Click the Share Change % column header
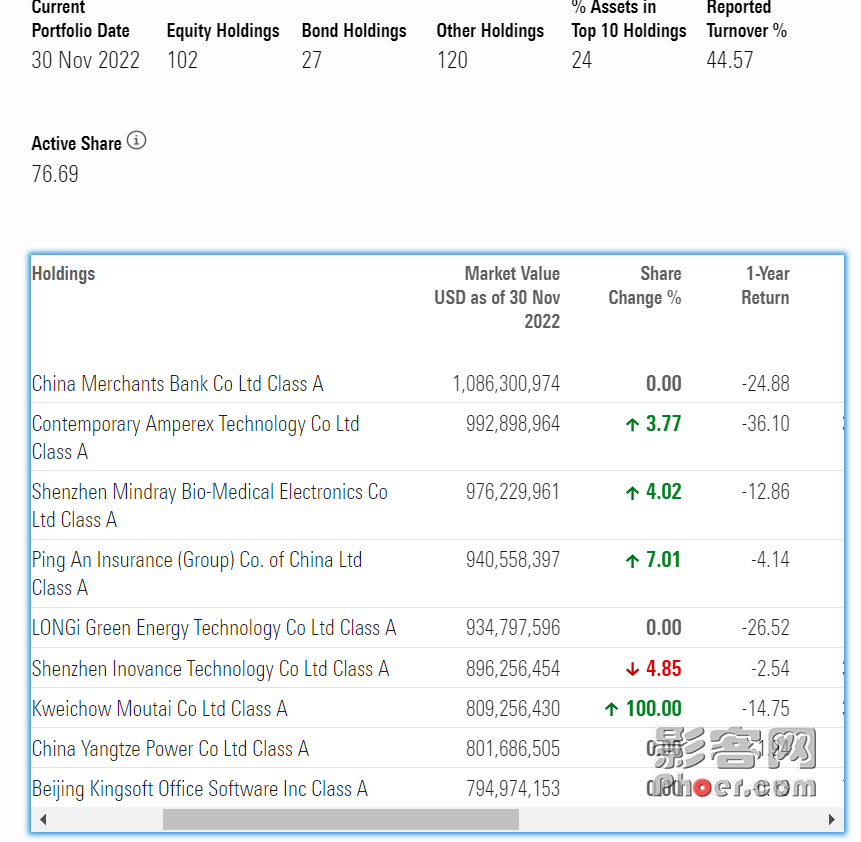The image size is (861, 842). [645, 286]
